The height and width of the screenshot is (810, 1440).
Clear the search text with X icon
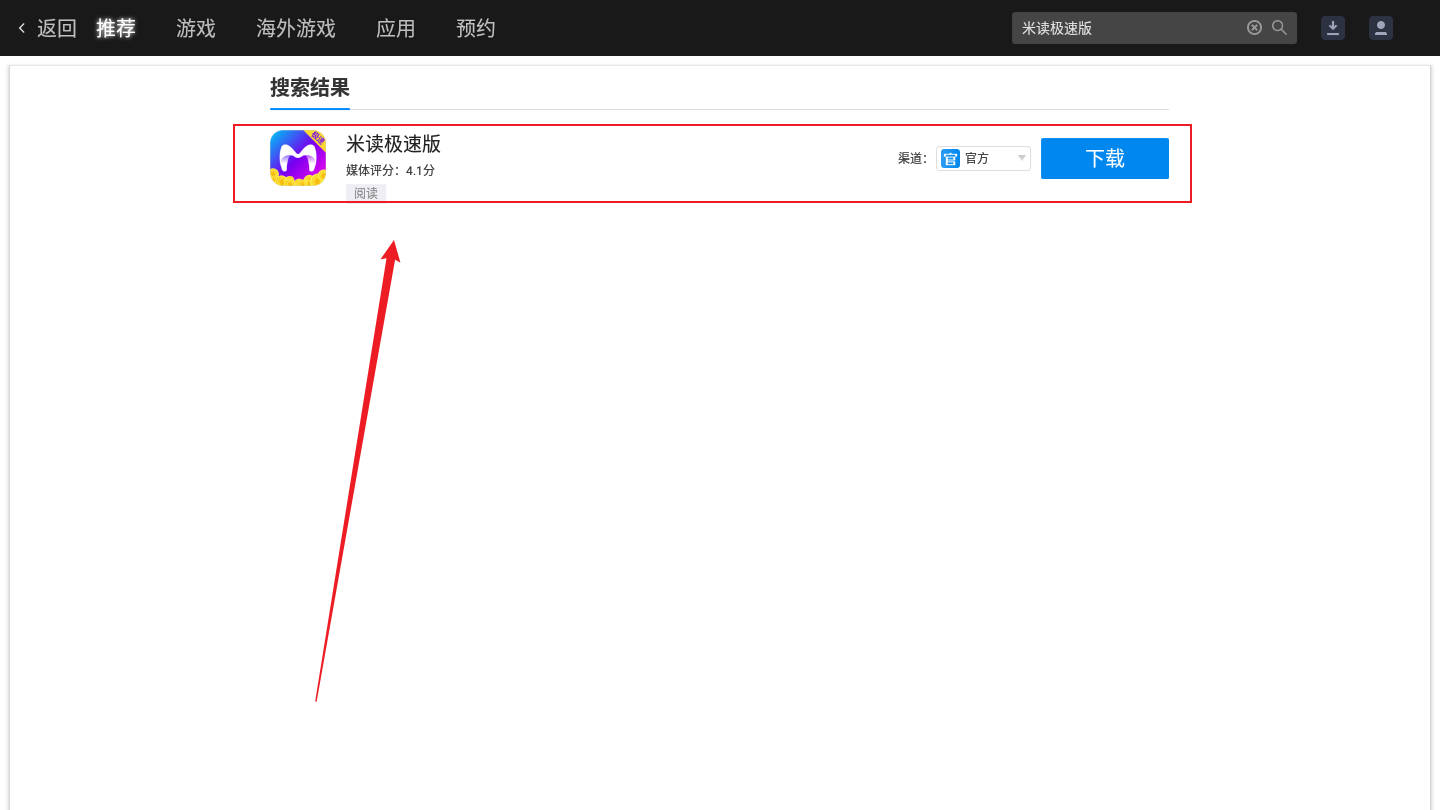coord(1254,28)
